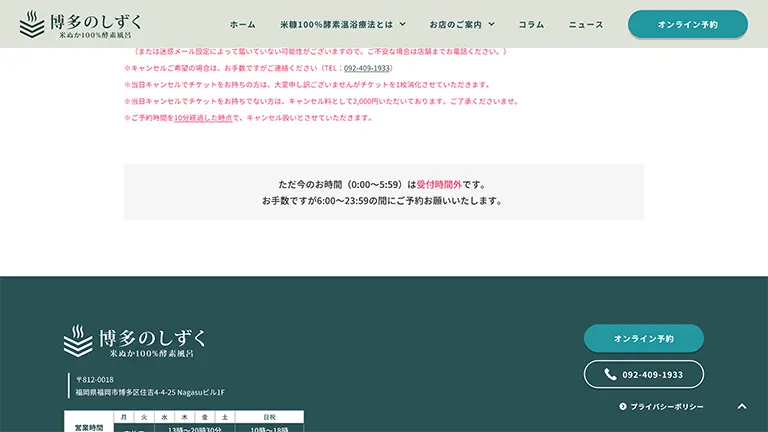
Task: Click the 土 column header in hours table
Action: pyautogui.click(x=225, y=417)
